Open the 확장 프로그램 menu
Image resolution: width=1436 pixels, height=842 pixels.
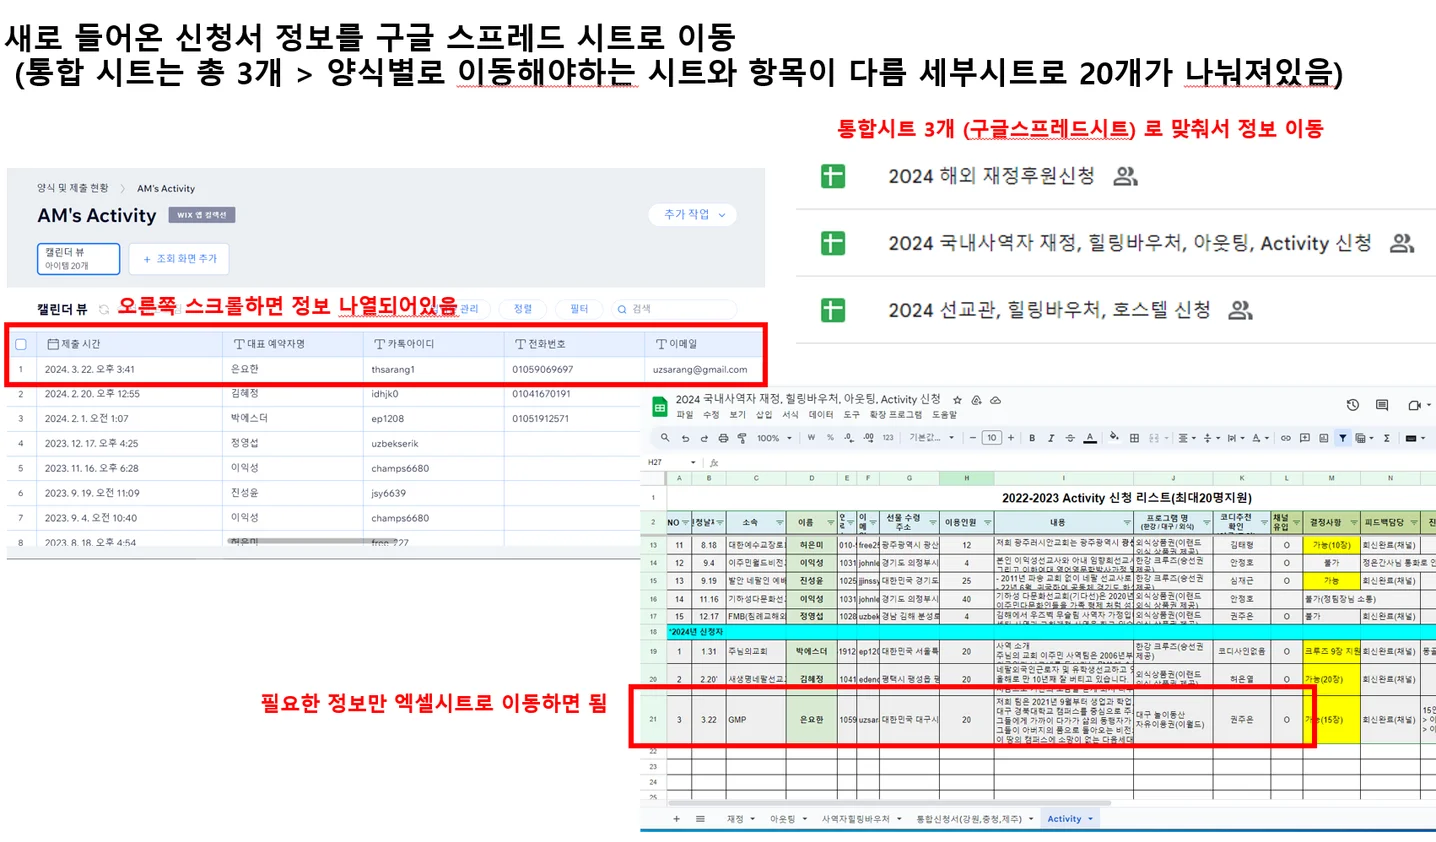895,414
